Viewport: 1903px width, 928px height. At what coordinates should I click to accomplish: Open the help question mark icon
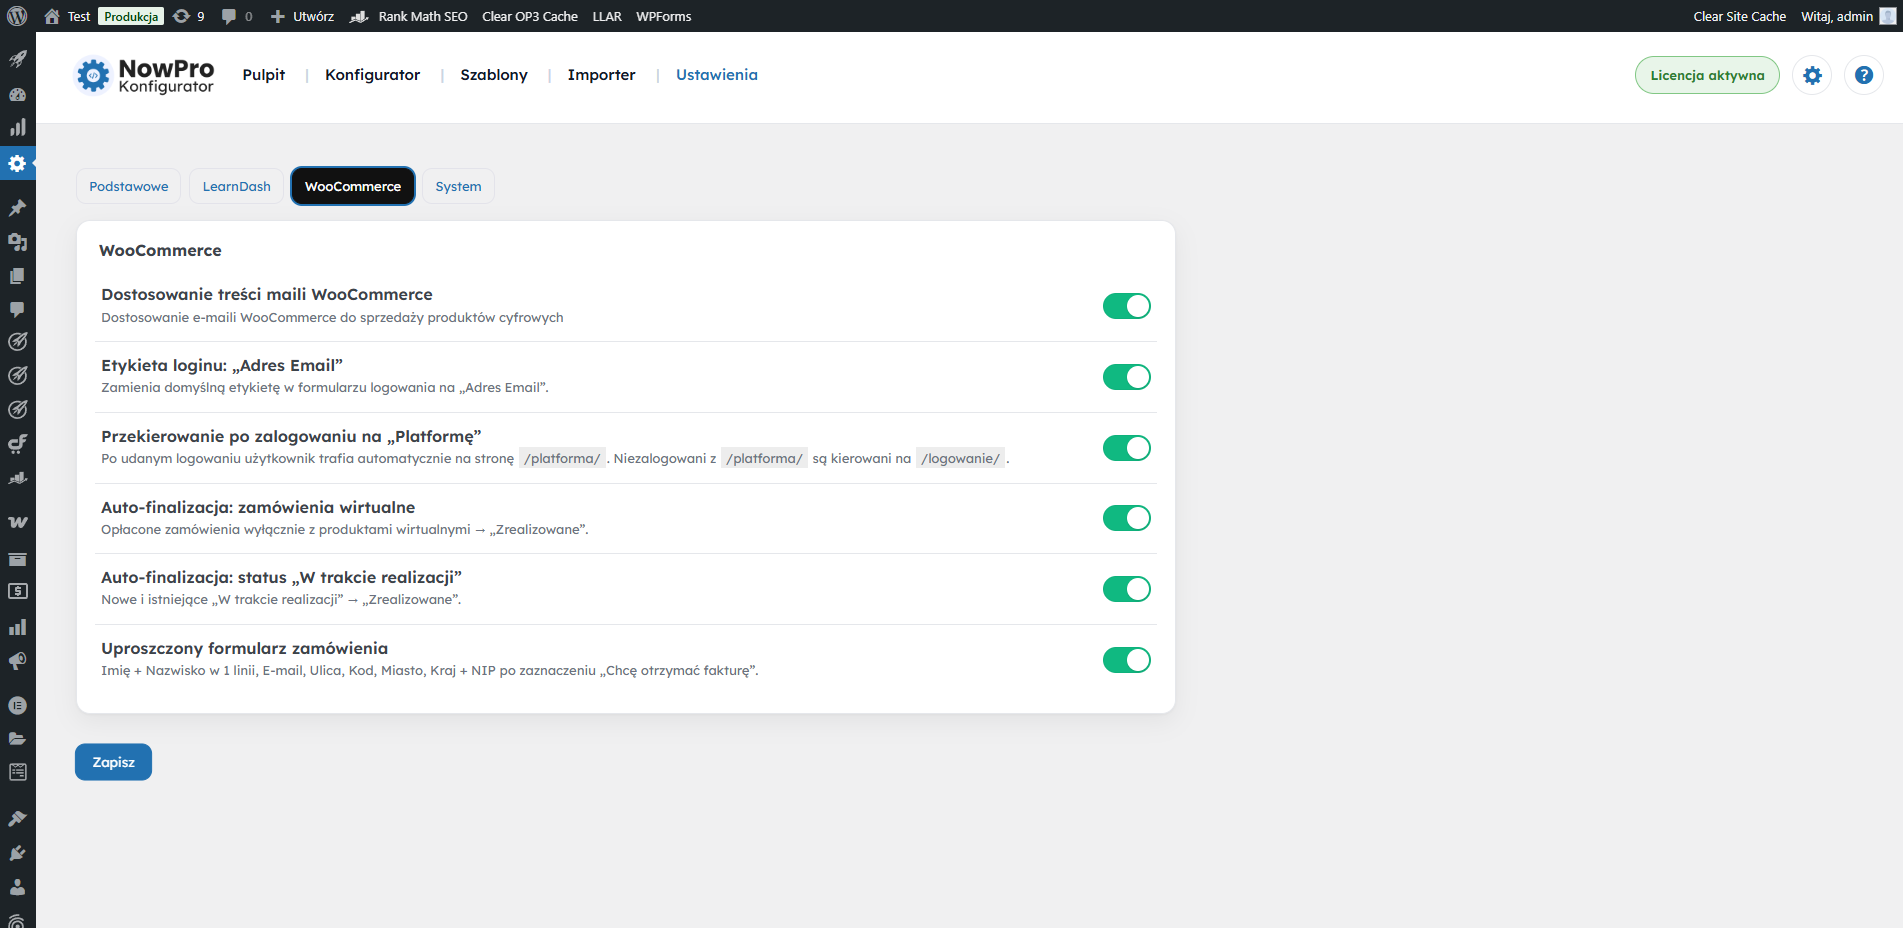pos(1863,75)
